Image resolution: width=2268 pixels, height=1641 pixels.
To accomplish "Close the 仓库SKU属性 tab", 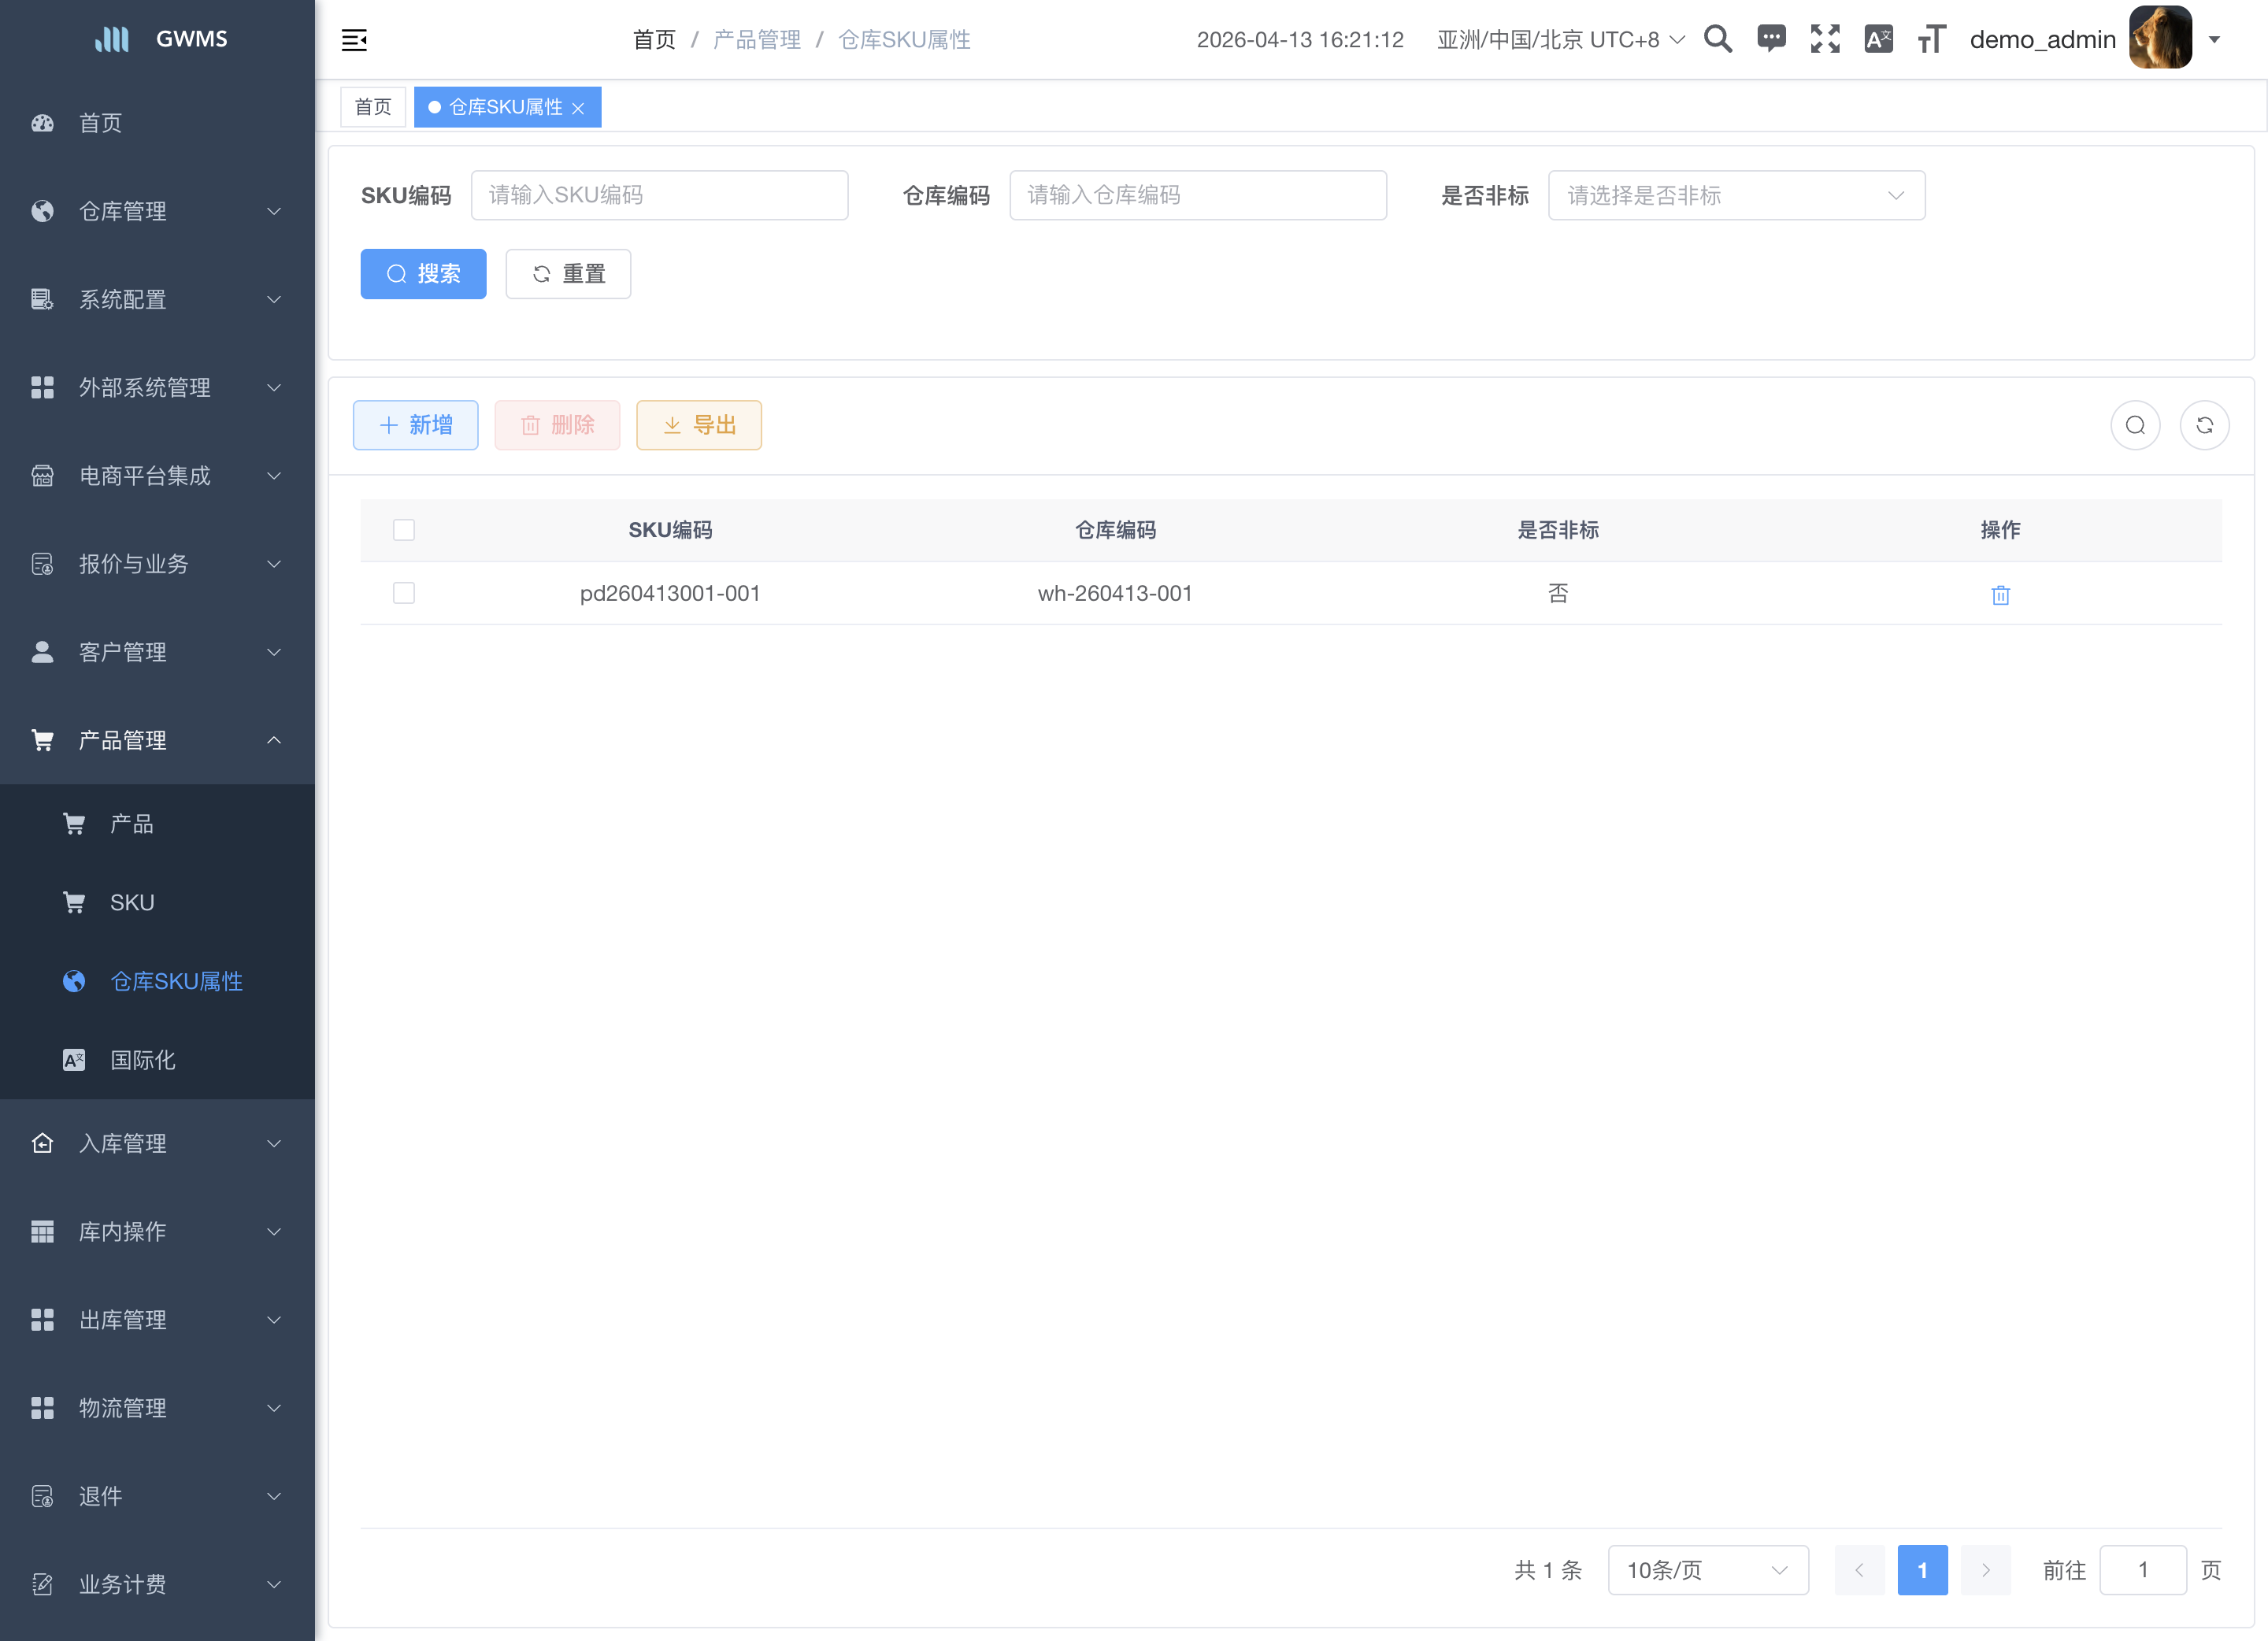I will [x=578, y=108].
